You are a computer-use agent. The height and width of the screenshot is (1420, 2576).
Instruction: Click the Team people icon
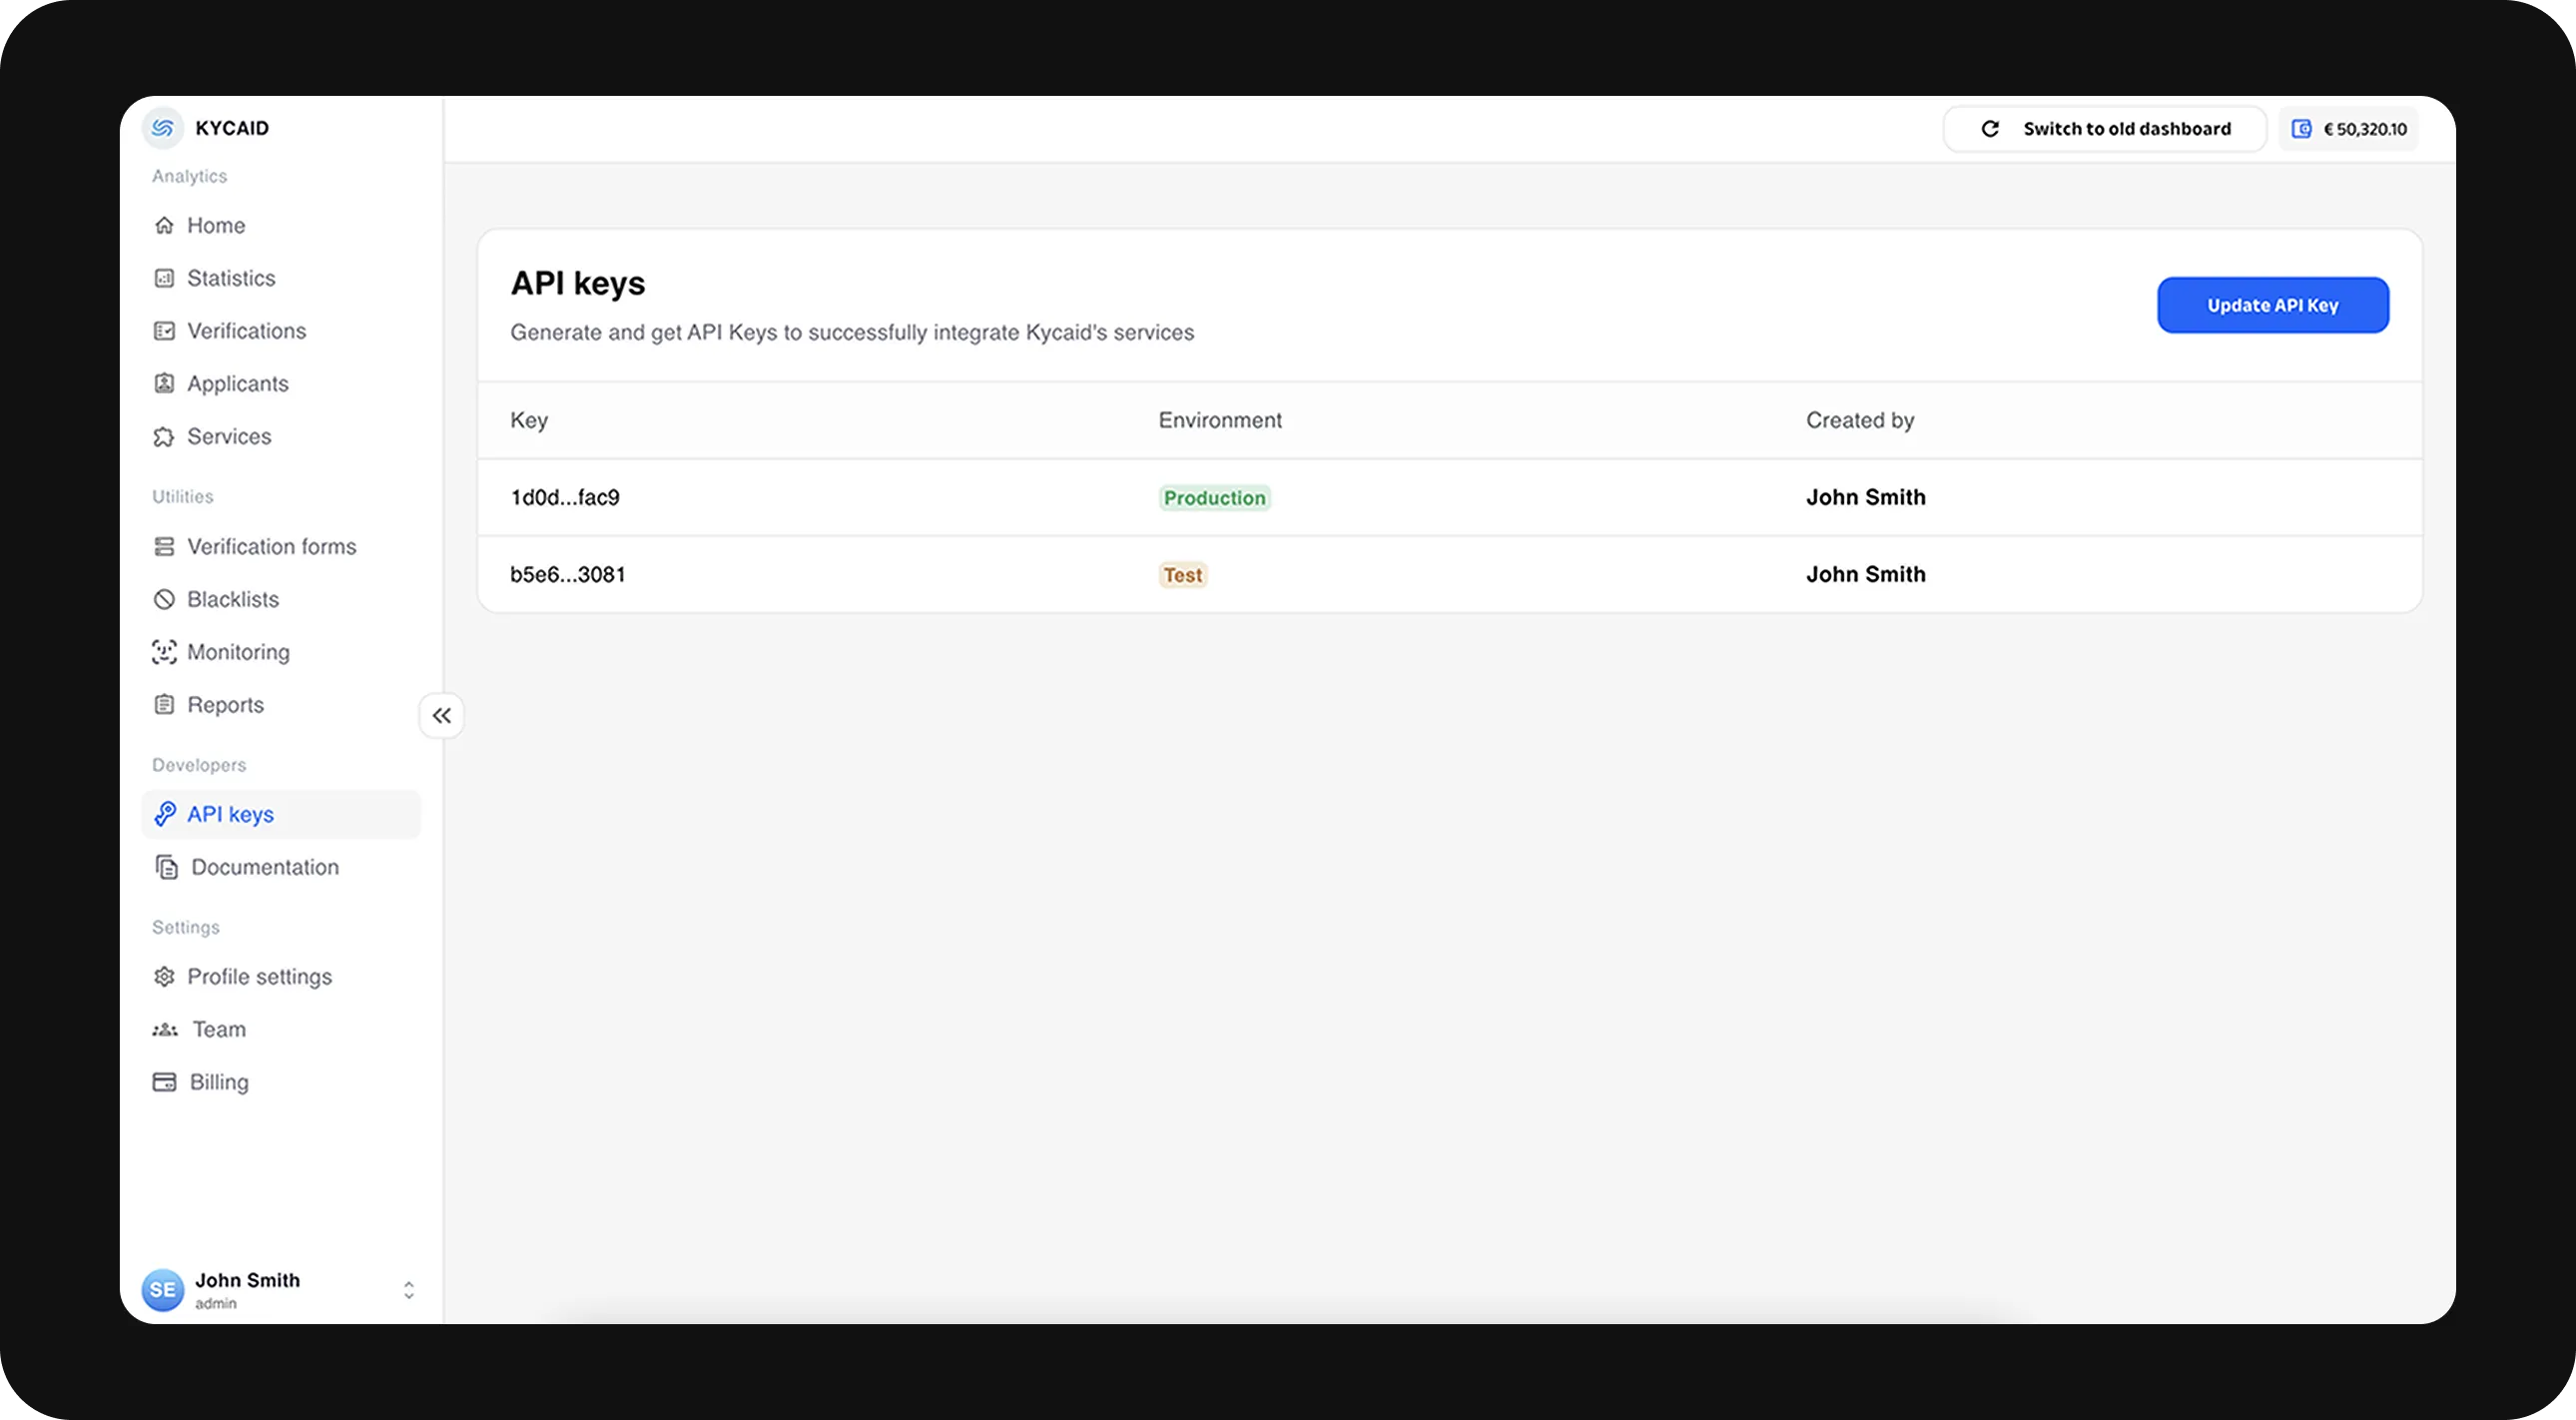[x=165, y=1029]
